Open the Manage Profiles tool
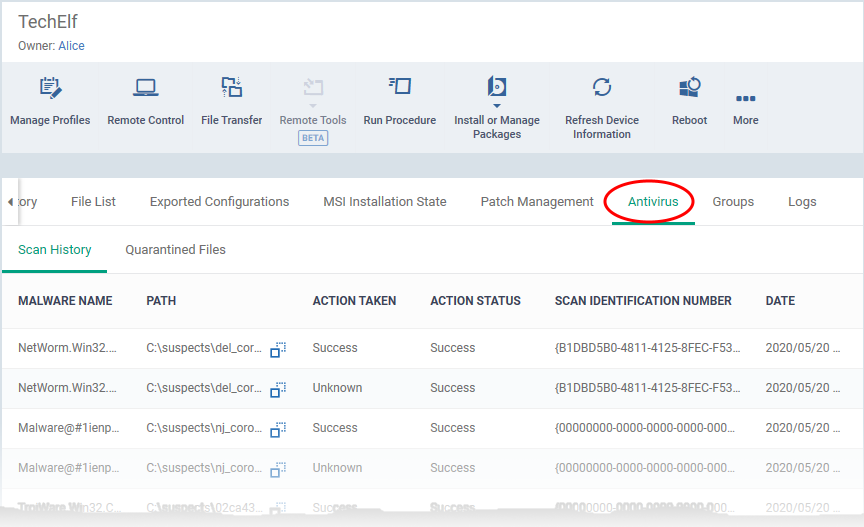This screenshot has width=864, height=527. click(x=50, y=101)
